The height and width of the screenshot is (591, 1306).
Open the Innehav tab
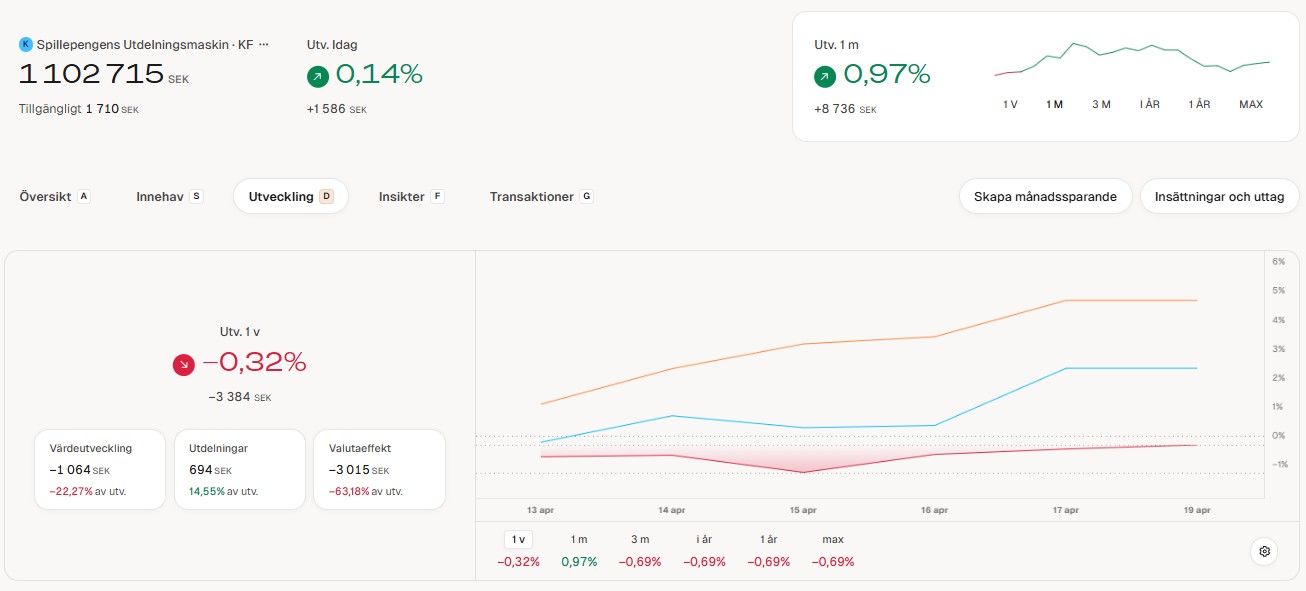(x=160, y=197)
